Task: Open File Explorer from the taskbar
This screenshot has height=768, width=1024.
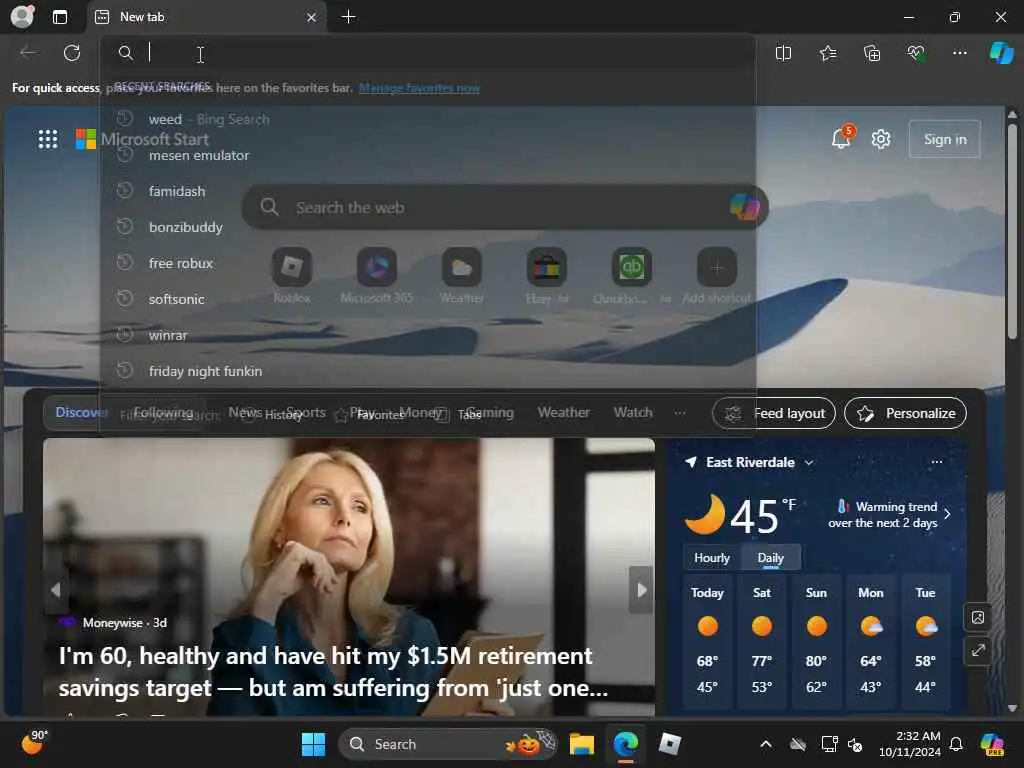Action: 581,744
